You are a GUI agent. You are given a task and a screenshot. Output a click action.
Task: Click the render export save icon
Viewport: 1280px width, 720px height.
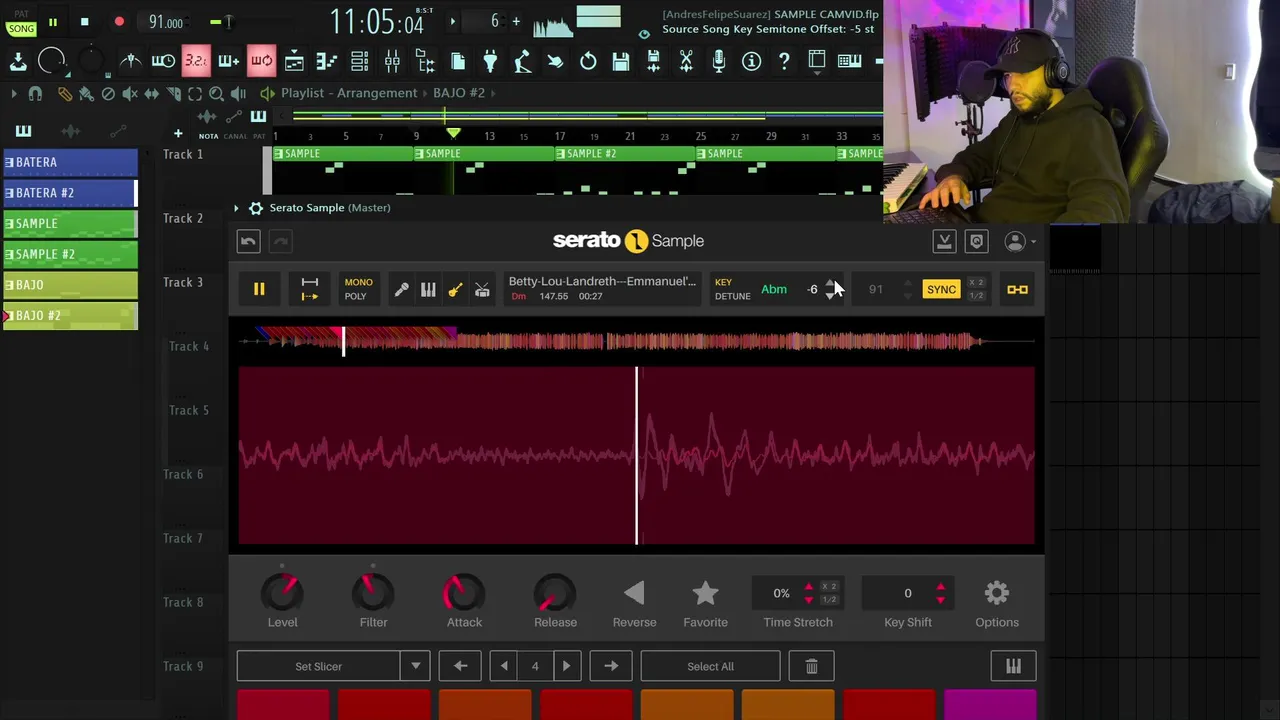click(x=653, y=62)
